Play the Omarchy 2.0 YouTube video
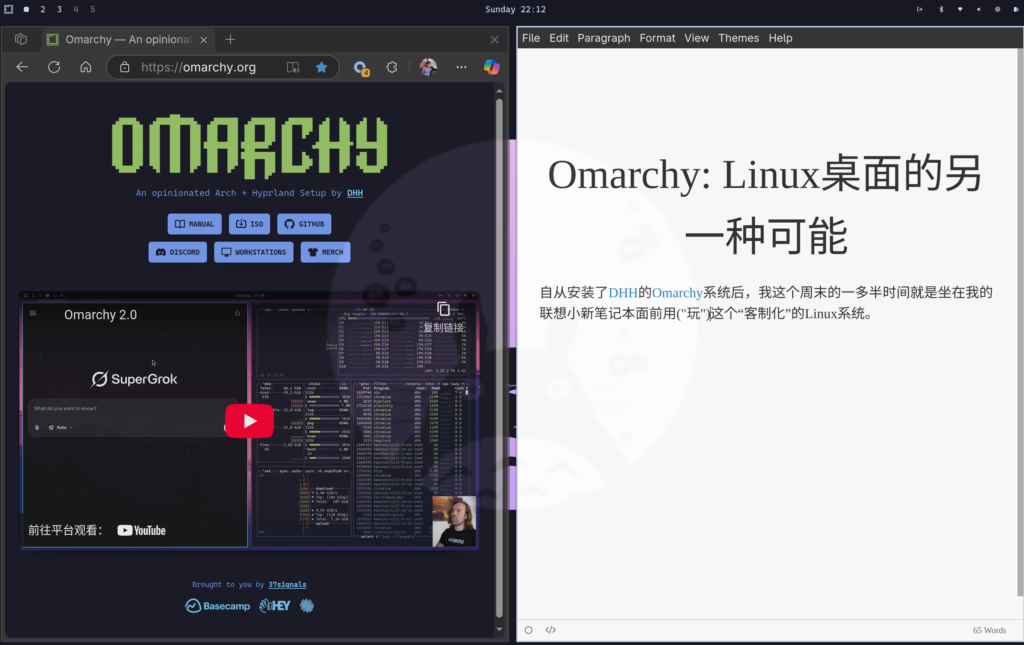This screenshot has width=1024, height=645. click(249, 421)
